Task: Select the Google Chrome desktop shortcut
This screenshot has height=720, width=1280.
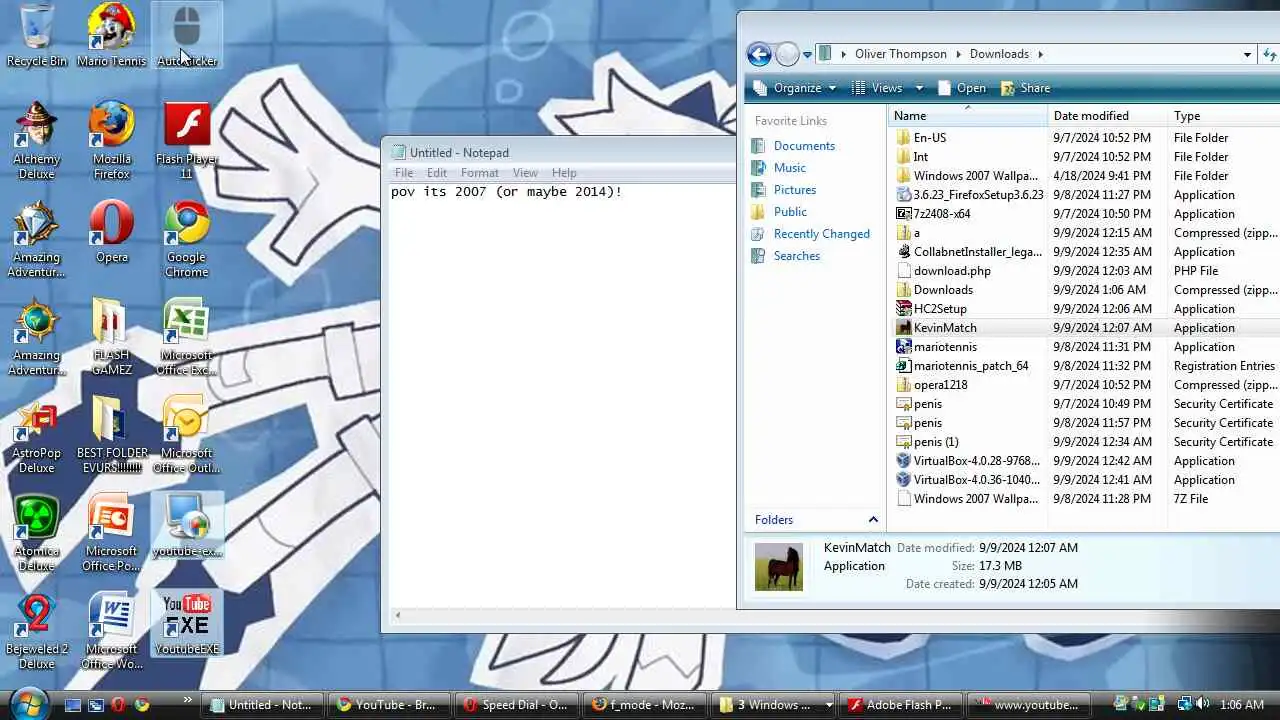Action: (187, 238)
